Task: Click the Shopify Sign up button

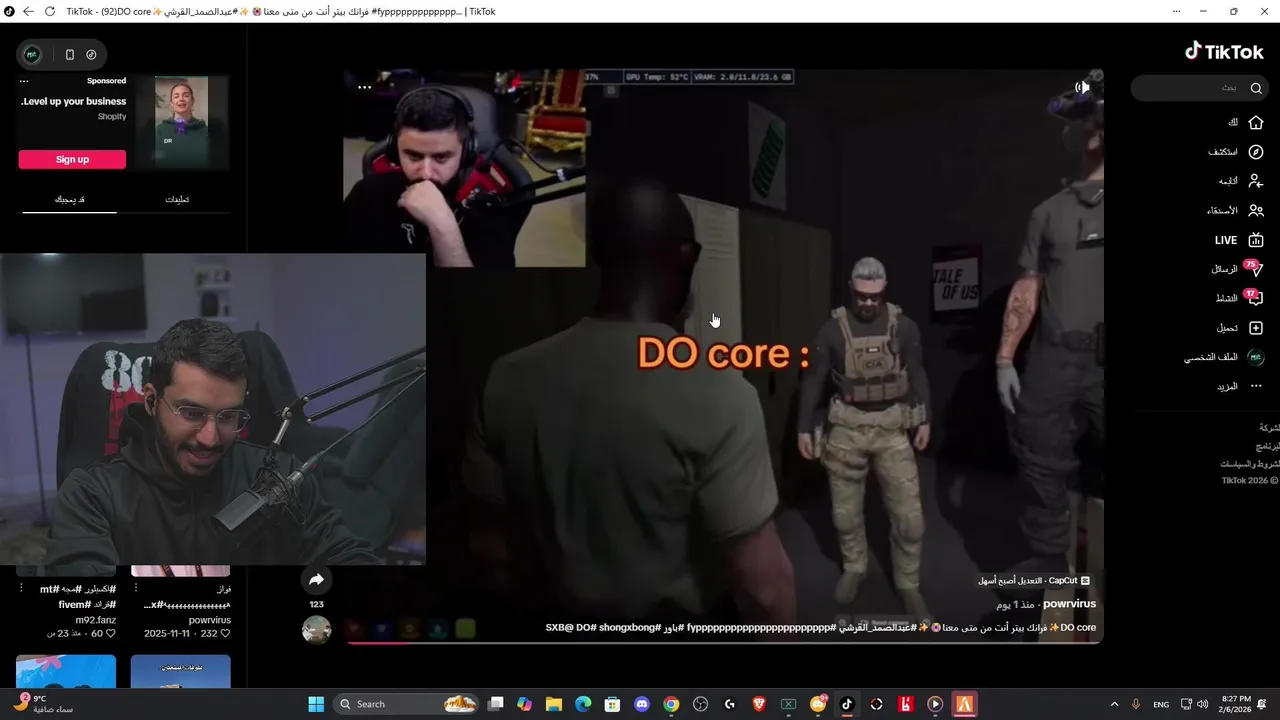Action: coord(72,160)
